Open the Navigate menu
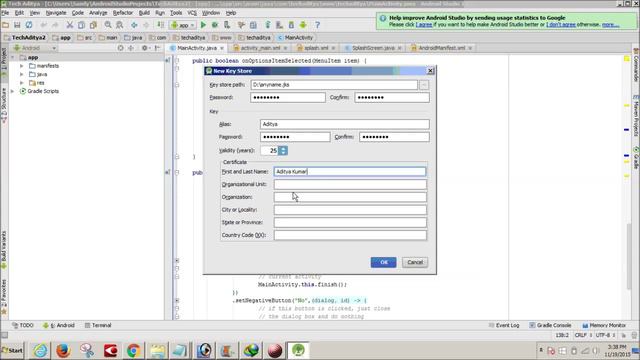This screenshot has width=640, height=360. coord(56,13)
